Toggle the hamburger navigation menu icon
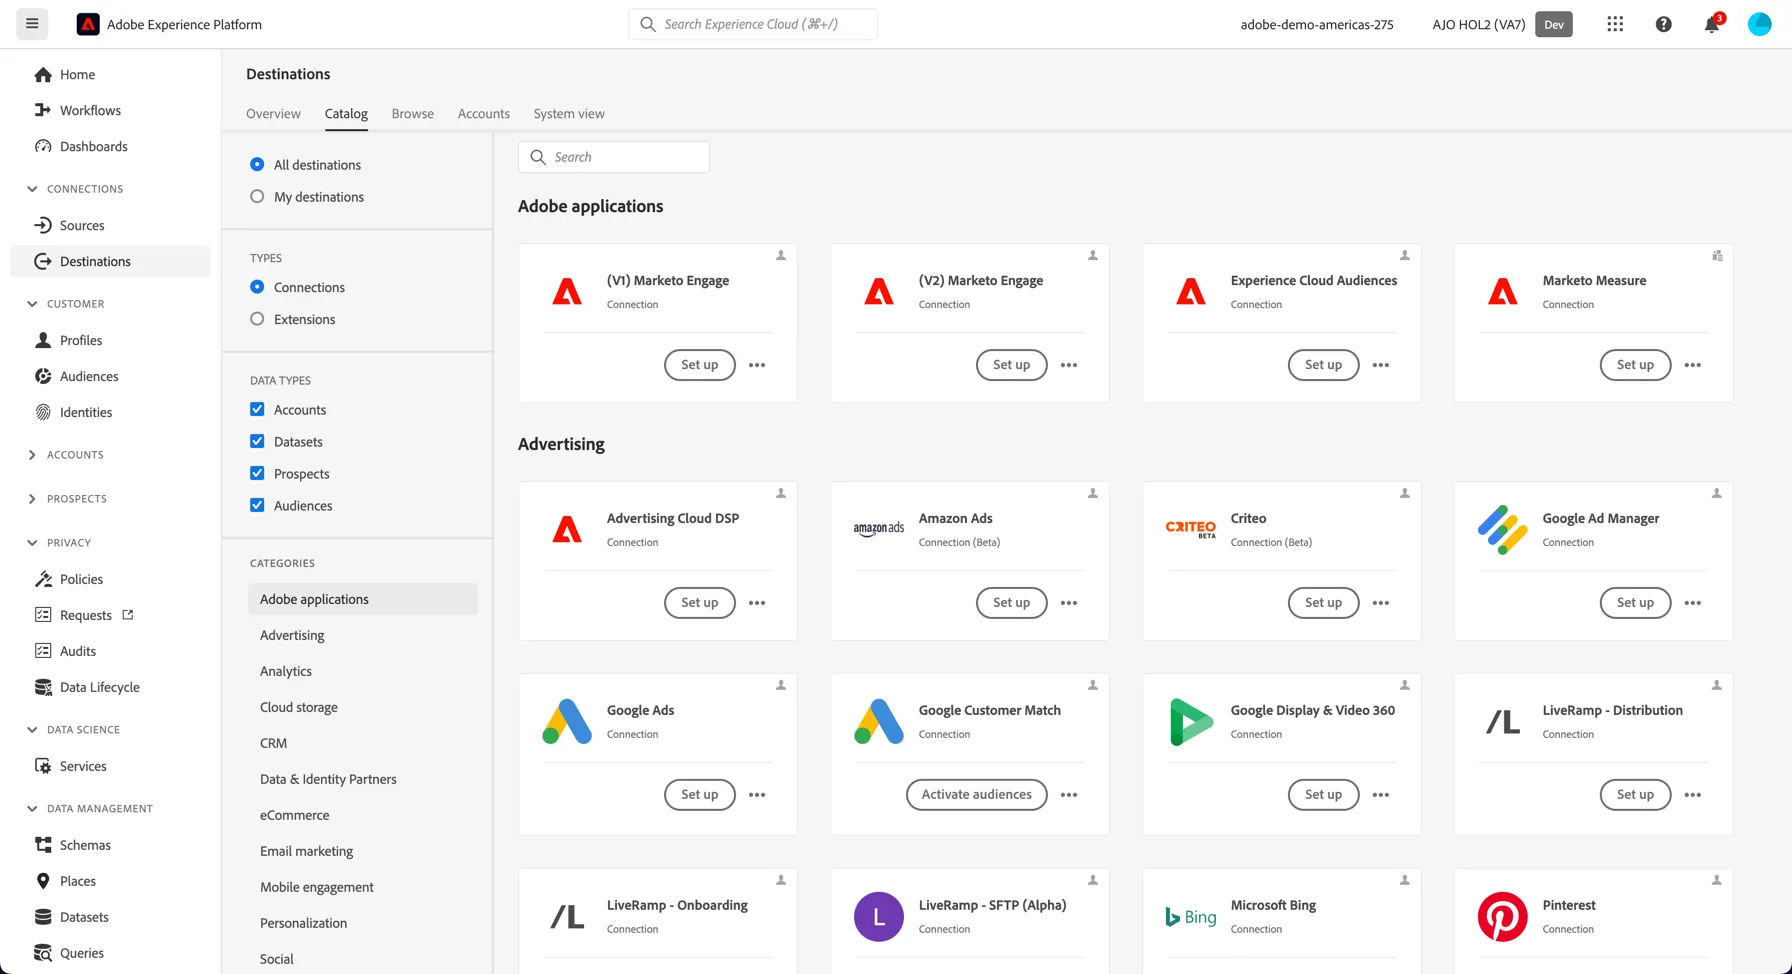 click(x=32, y=24)
